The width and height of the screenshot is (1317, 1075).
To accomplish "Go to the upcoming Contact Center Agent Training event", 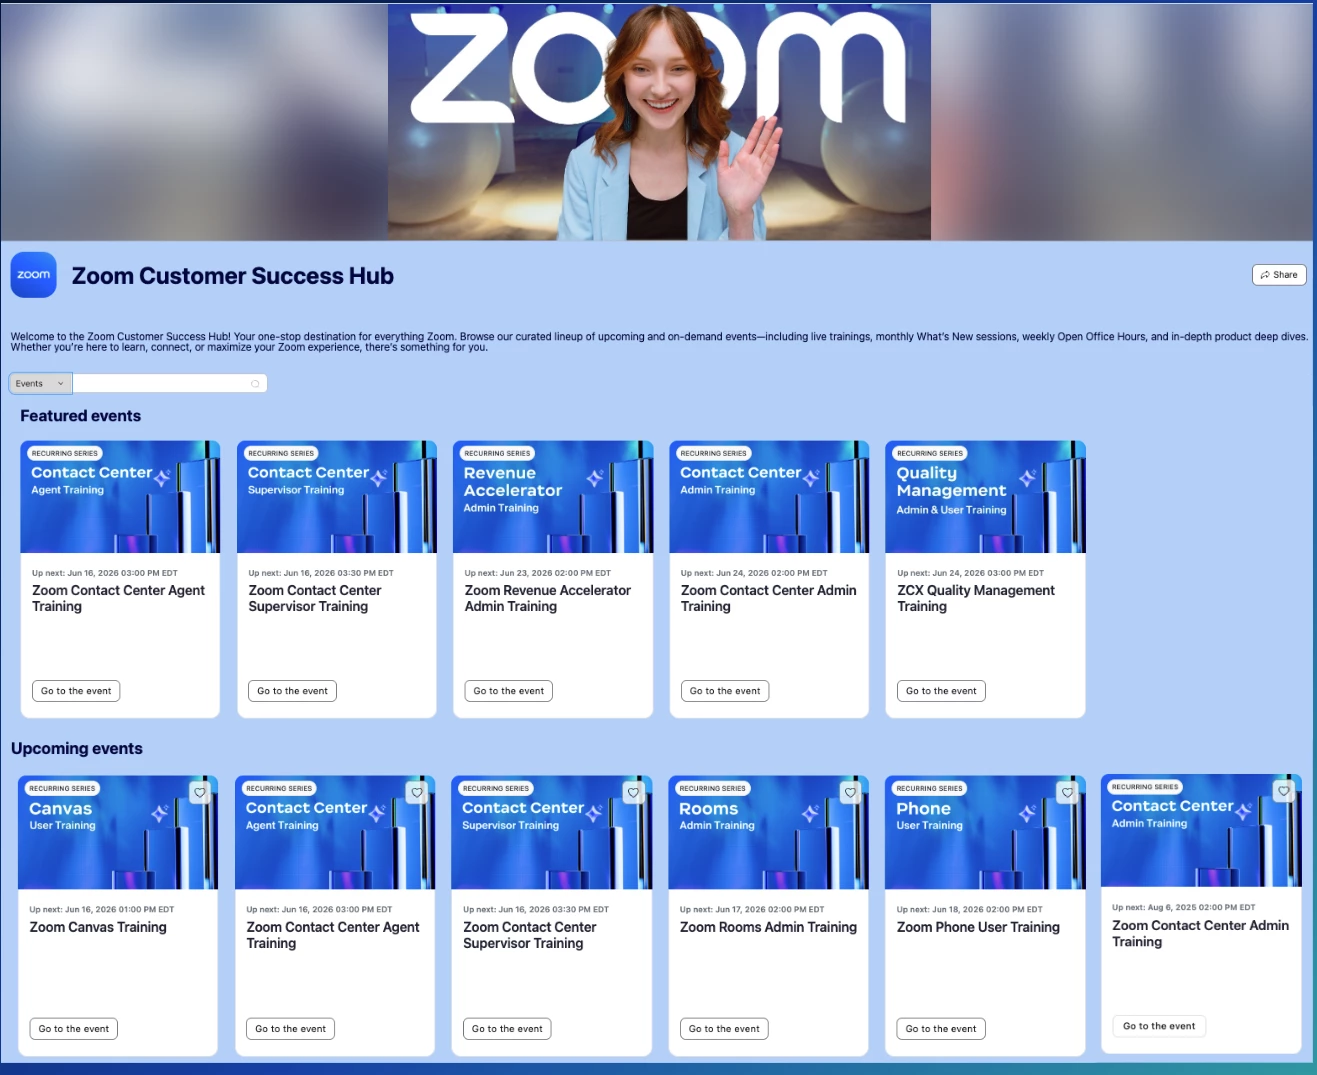I will pos(290,1029).
